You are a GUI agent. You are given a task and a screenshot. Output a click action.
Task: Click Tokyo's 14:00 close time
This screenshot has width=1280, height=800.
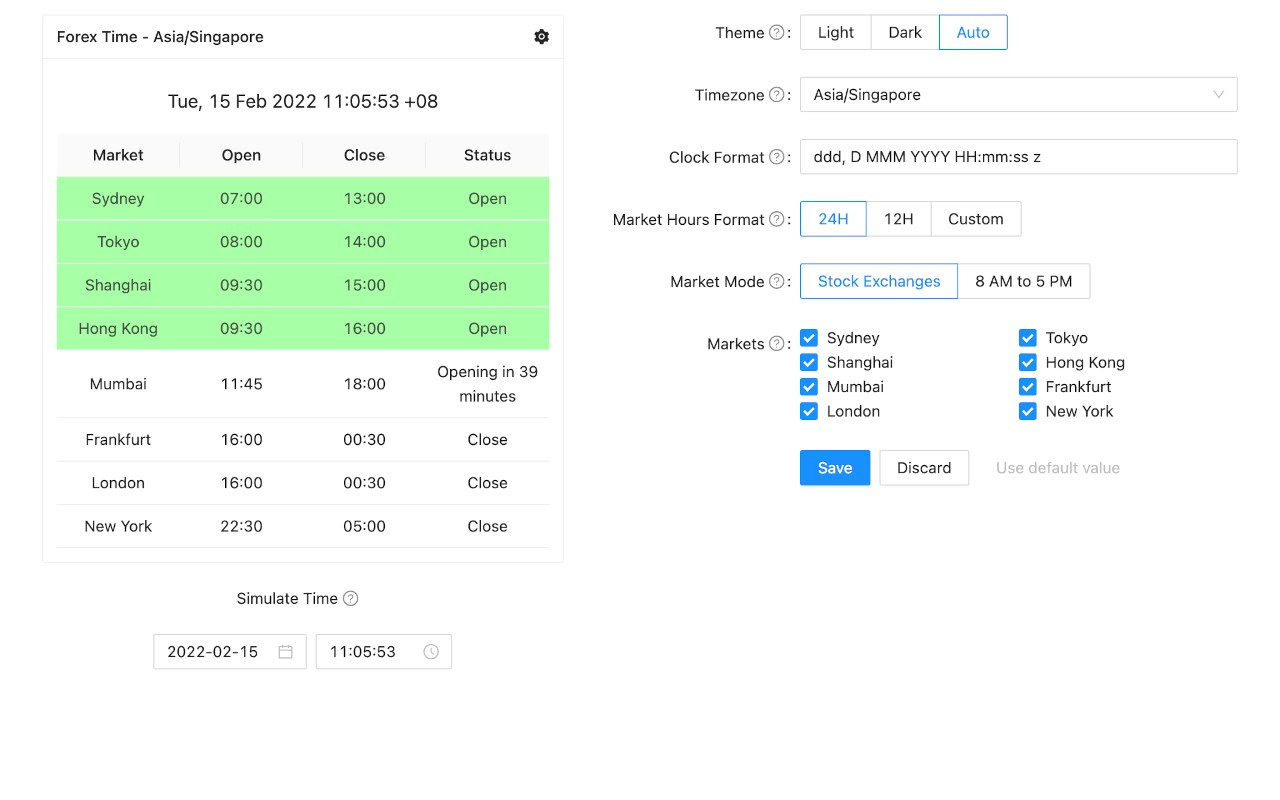(x=364, y=242)
